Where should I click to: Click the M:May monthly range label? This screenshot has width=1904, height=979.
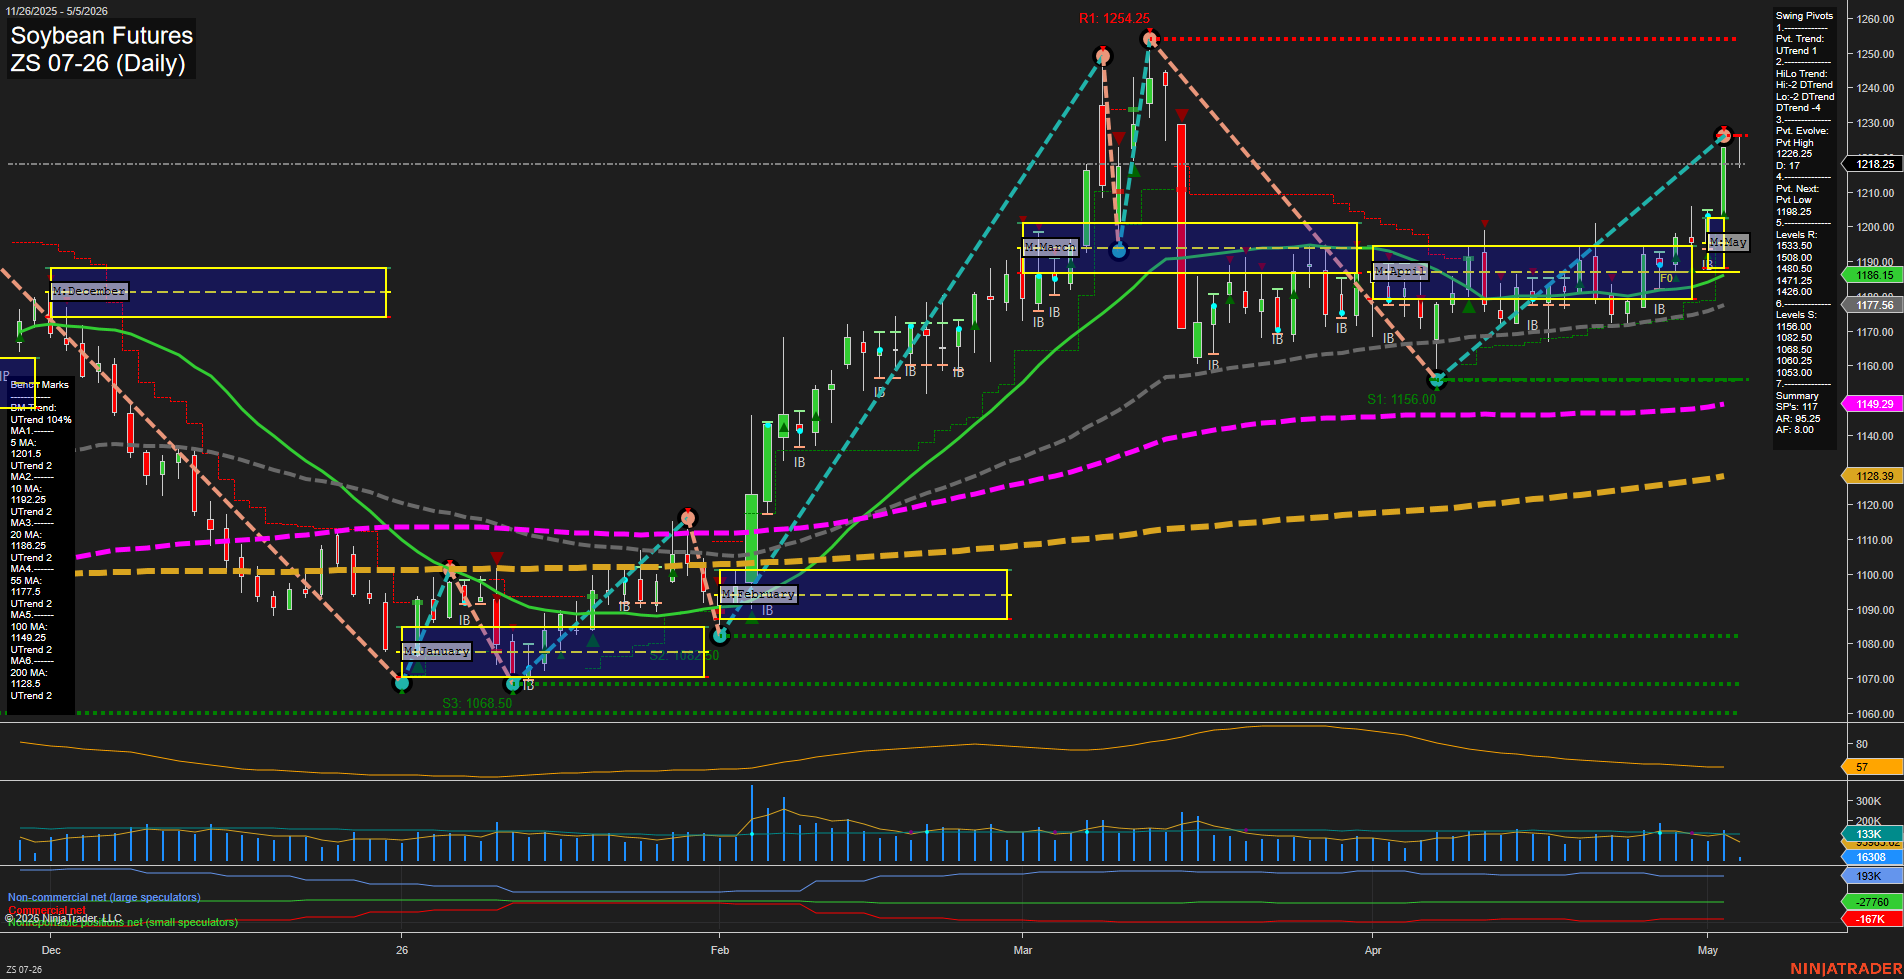(x=1728, y=242)
